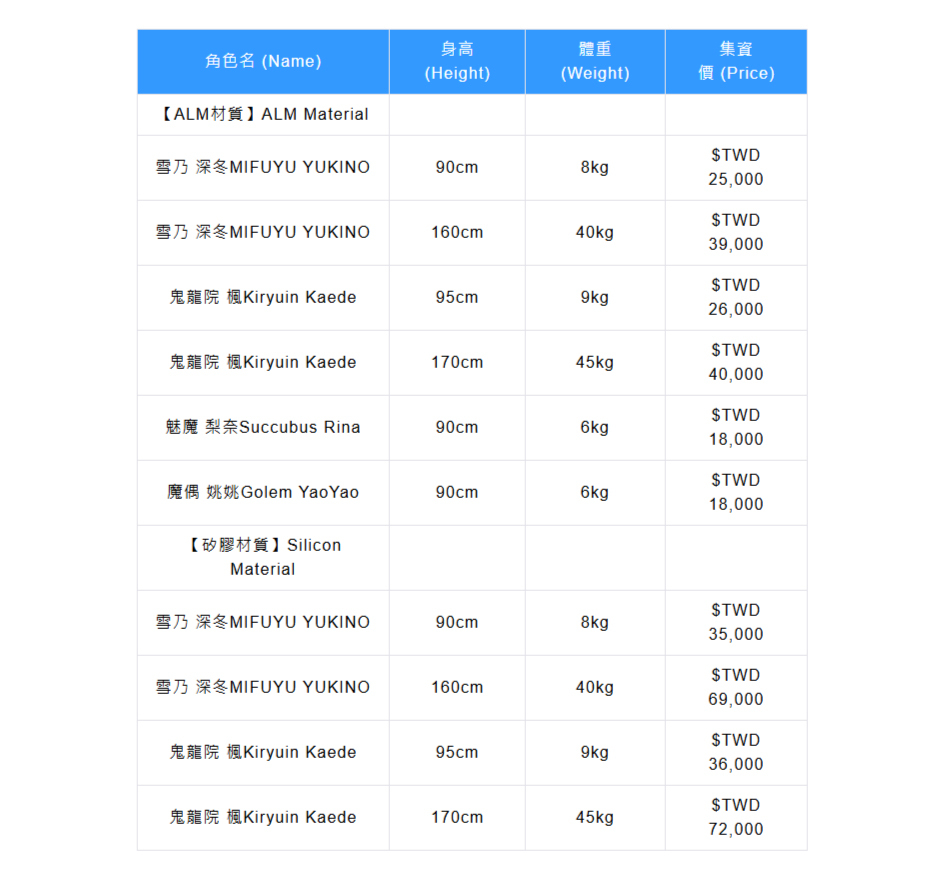Click the 90cm height in Succubus Rina row
Viewport: 950px width, 878px height.
tap(457, 427)
